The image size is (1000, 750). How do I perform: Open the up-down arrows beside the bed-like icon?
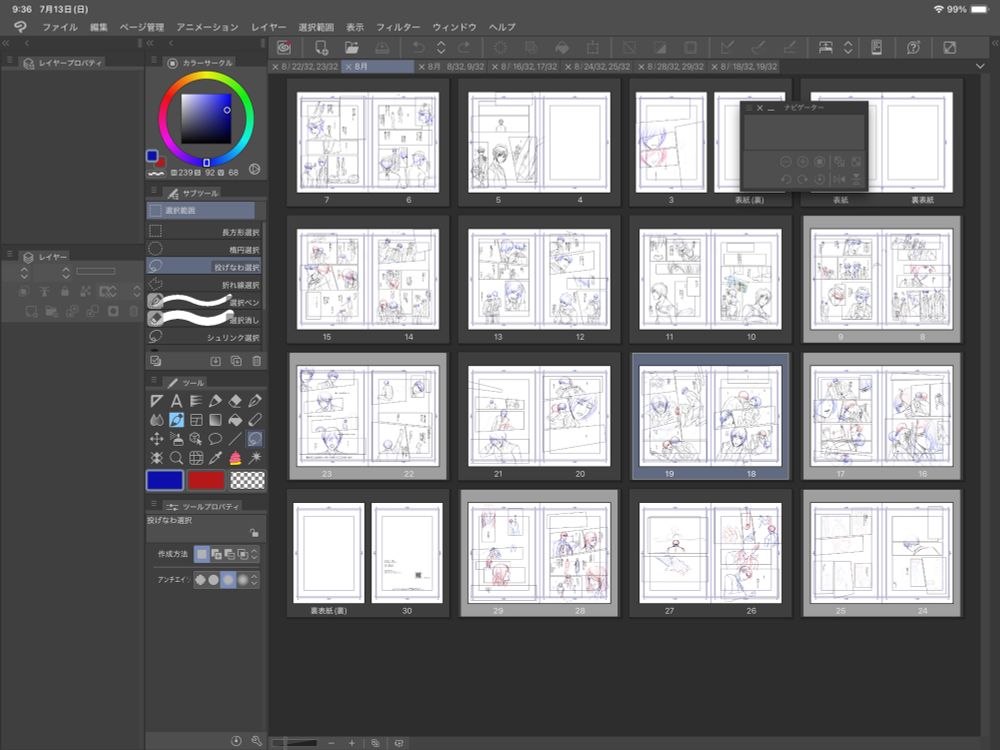coord(848,47)
